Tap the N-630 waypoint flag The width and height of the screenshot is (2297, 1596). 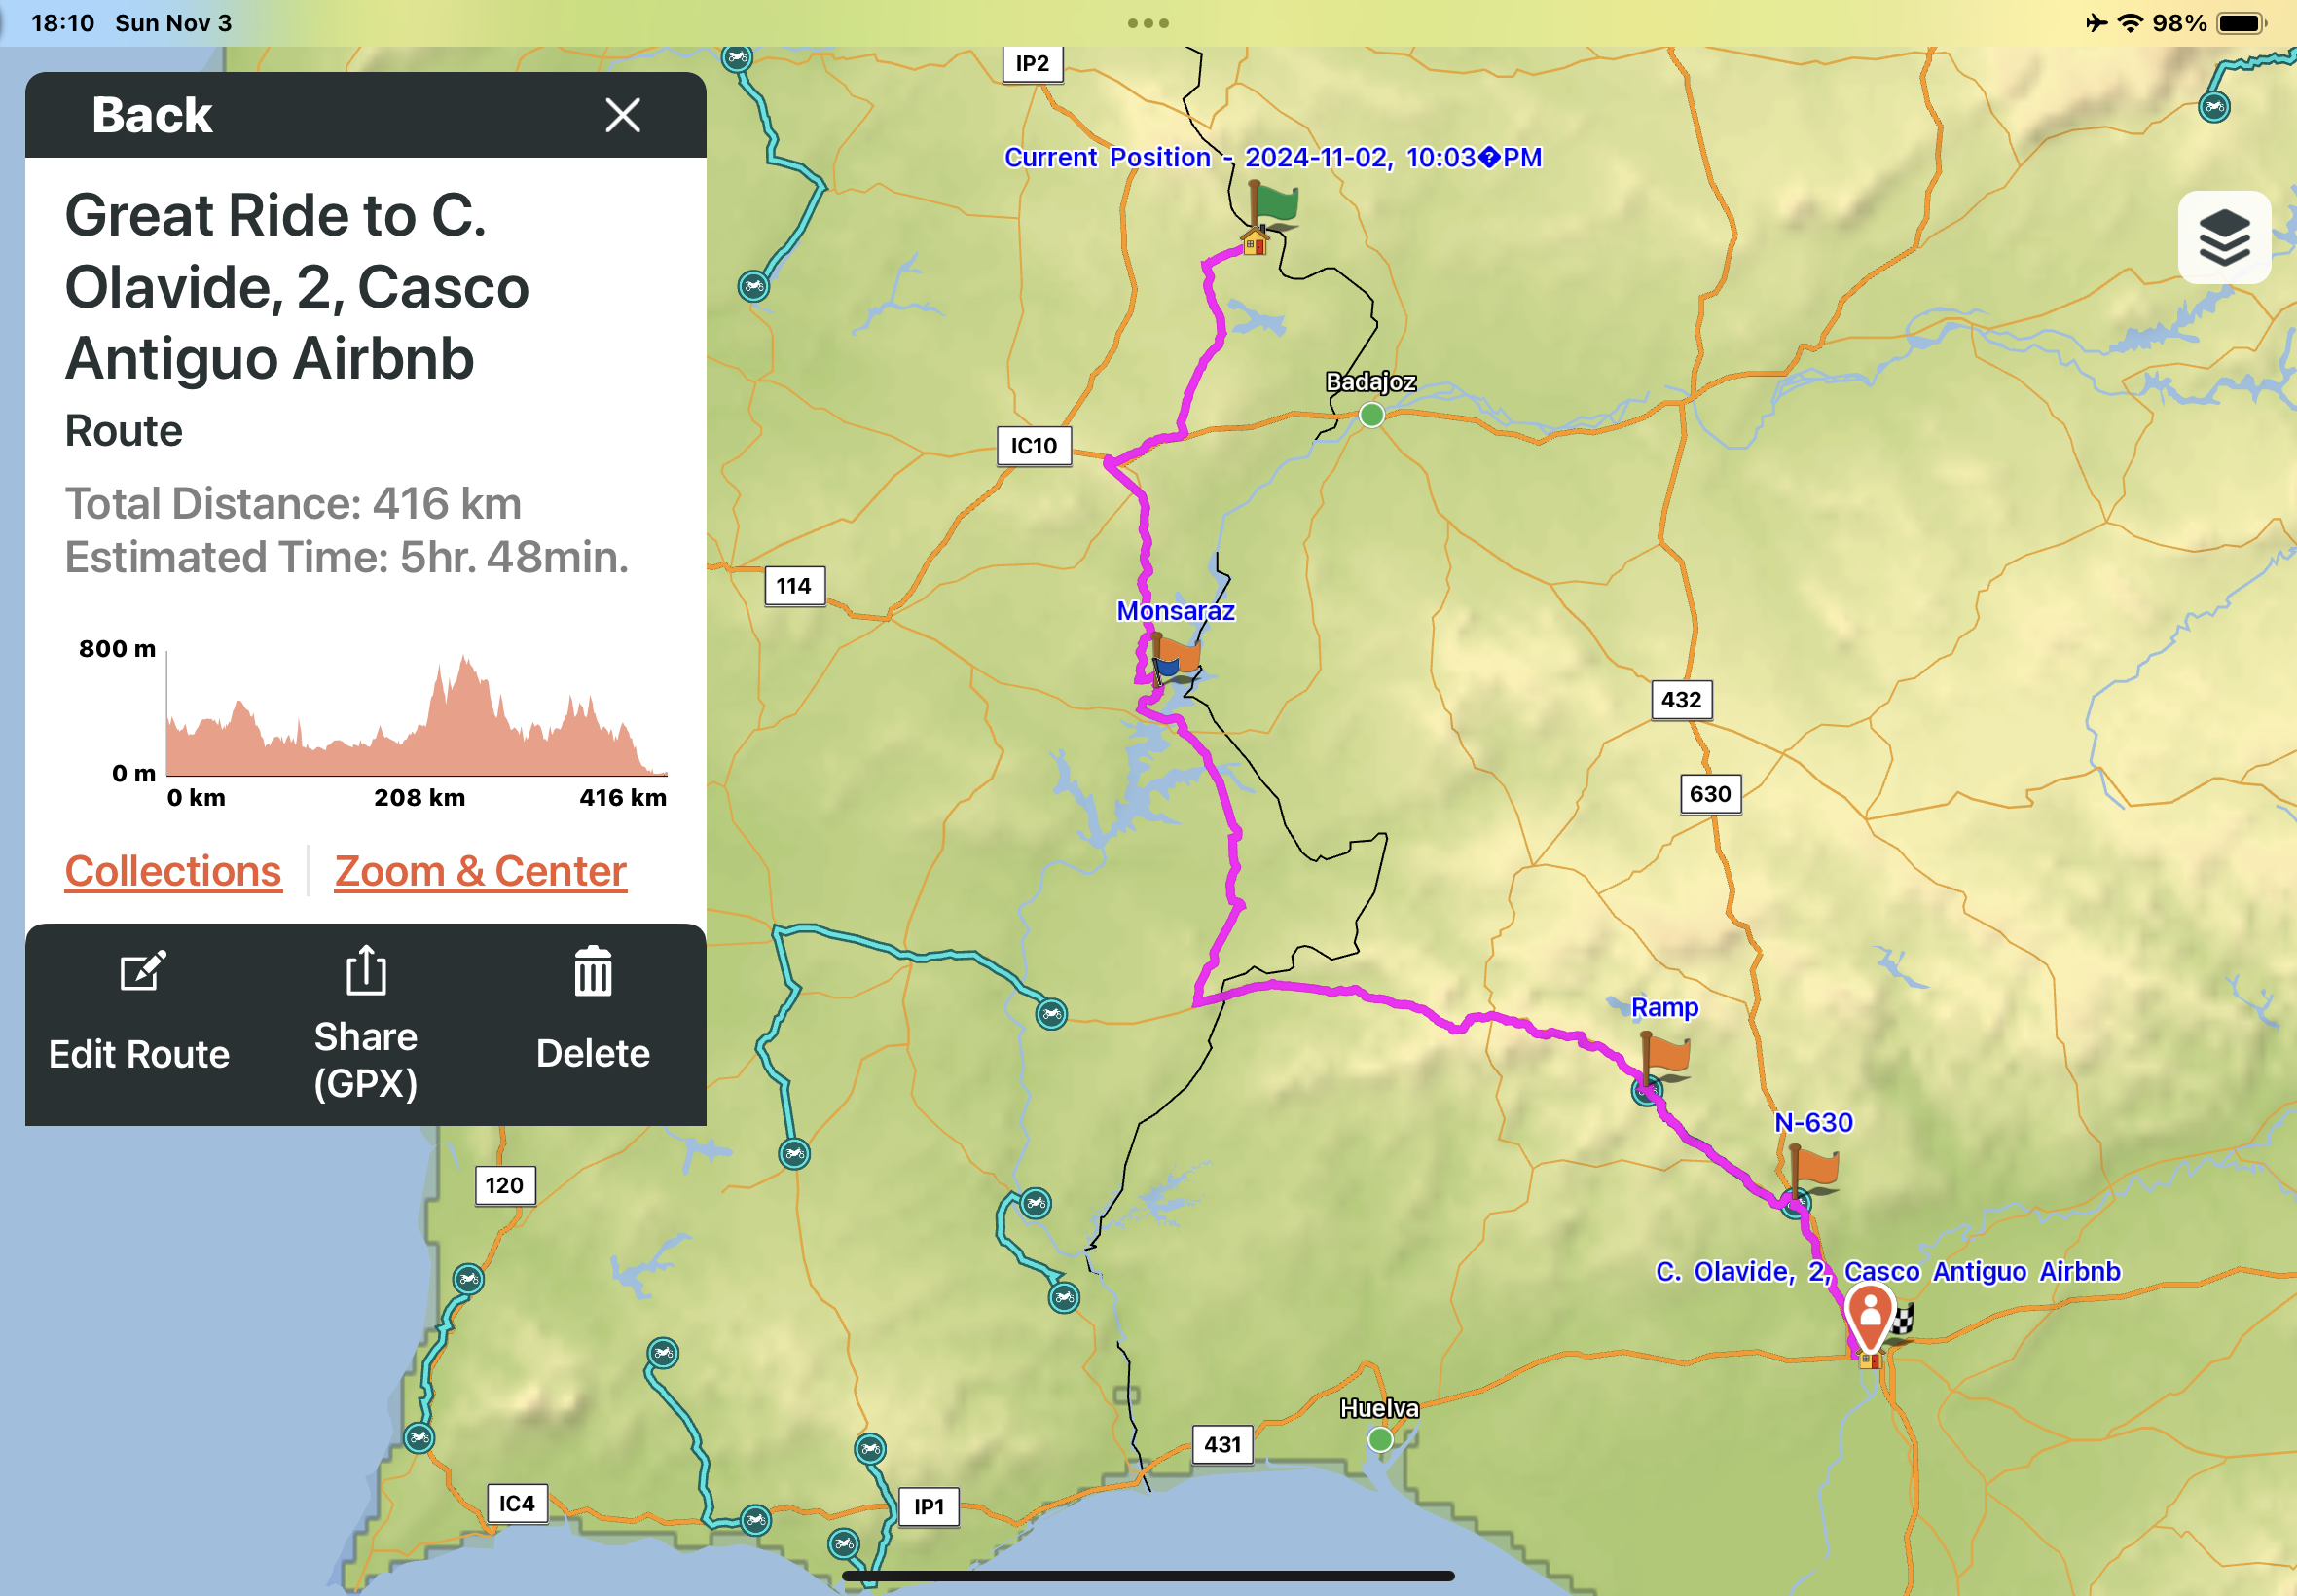[1814, 1168]
